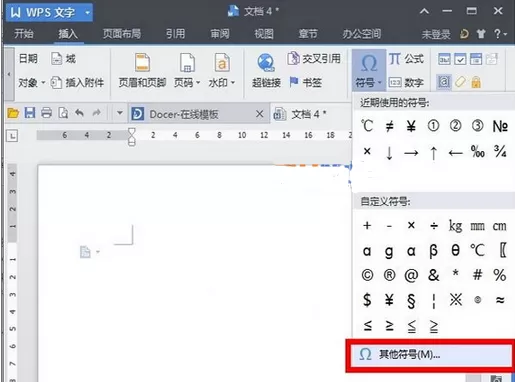Insert the ≠ recent symbol
The height and width of the screenshot is (382, 515).
click(389, 126)
